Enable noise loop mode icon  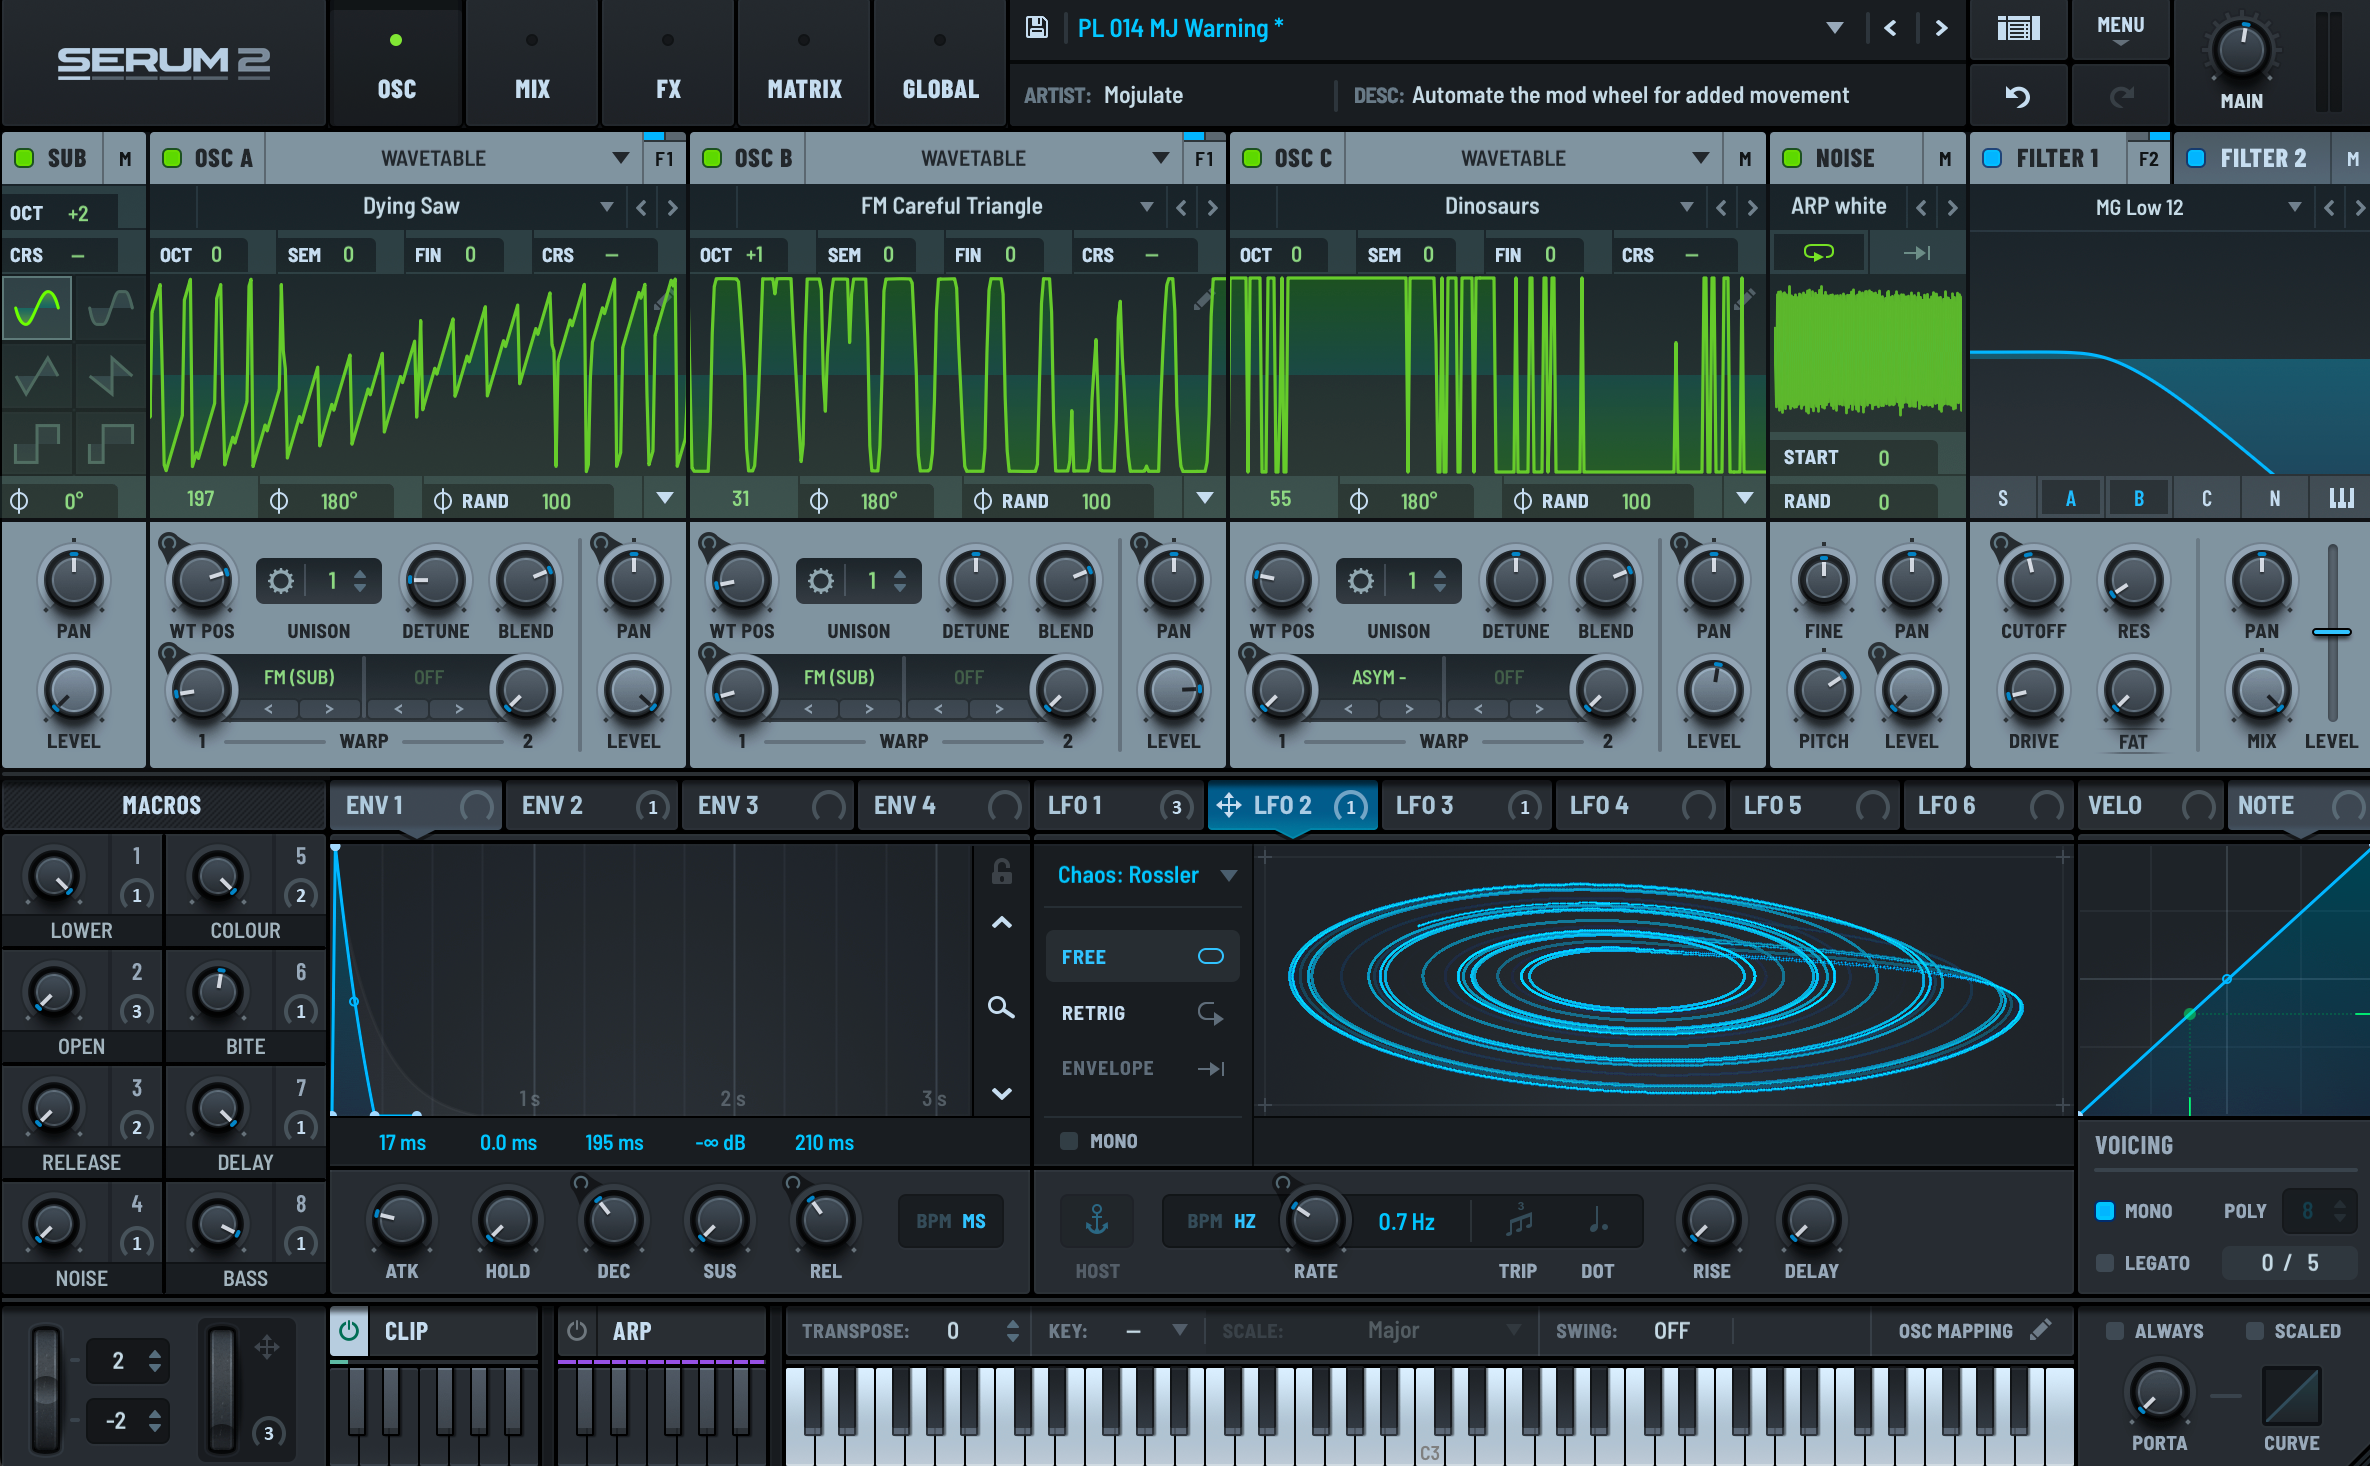point(1818,253)
